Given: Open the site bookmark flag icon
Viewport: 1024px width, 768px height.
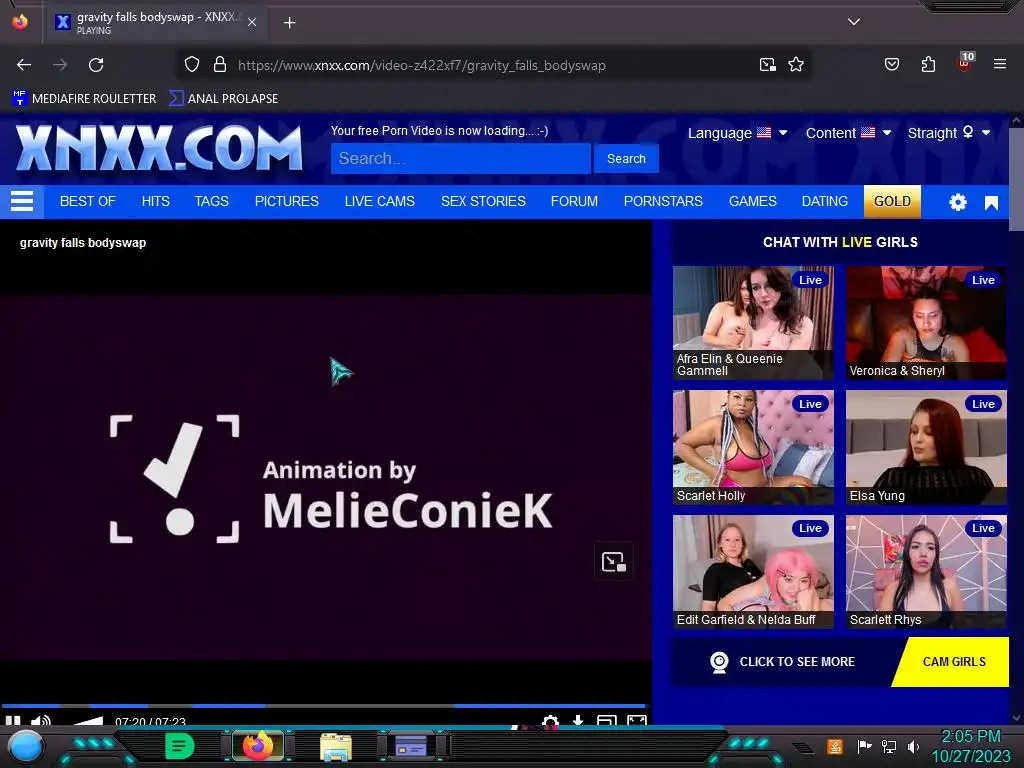Looking at the screenshot, I should pos(991,203).
